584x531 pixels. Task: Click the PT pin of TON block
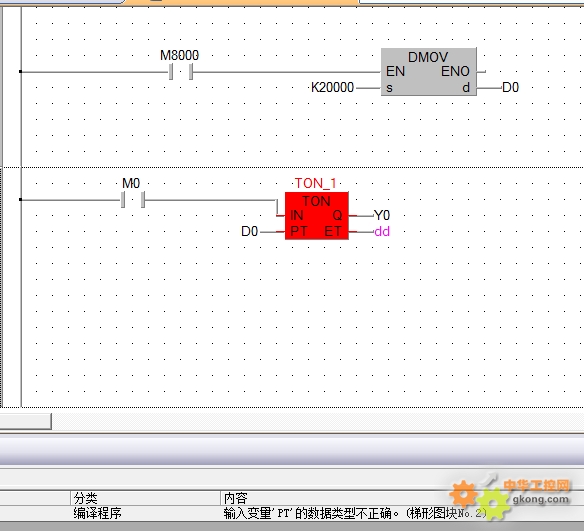click(x=299, y=231)
